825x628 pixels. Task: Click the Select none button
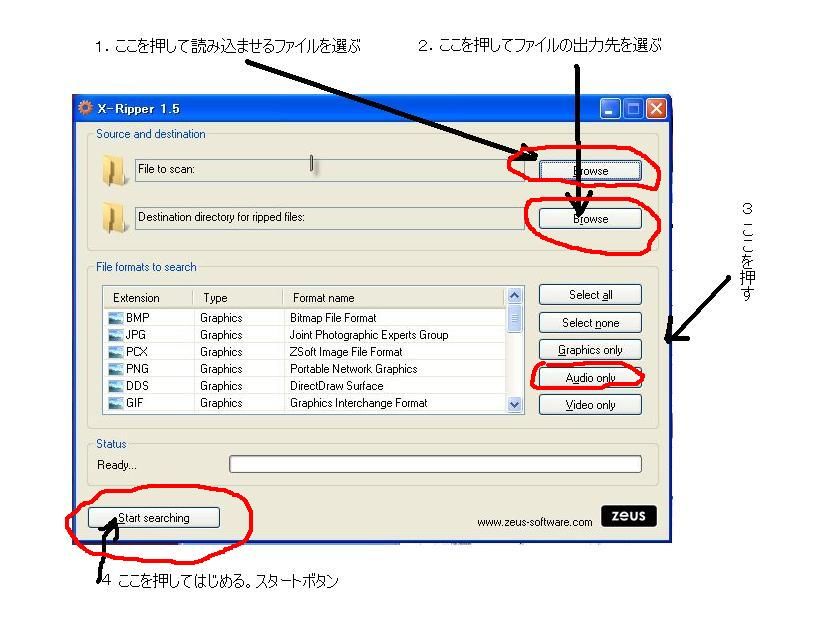pos(590,322)
